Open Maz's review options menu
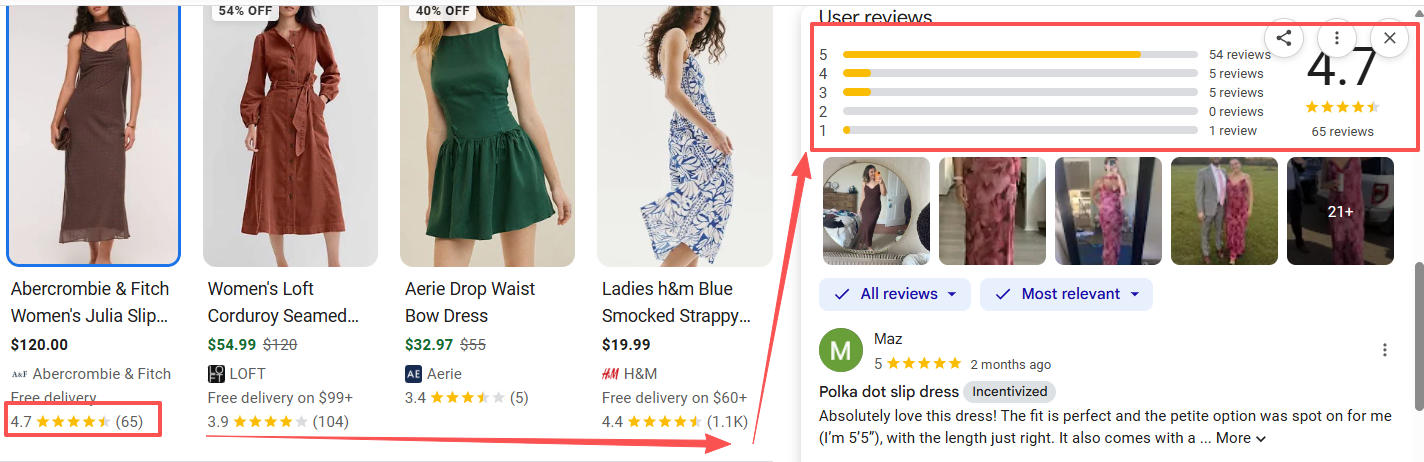The height and width of the screenshot is (462, 1424). (x=1385, y=350)
